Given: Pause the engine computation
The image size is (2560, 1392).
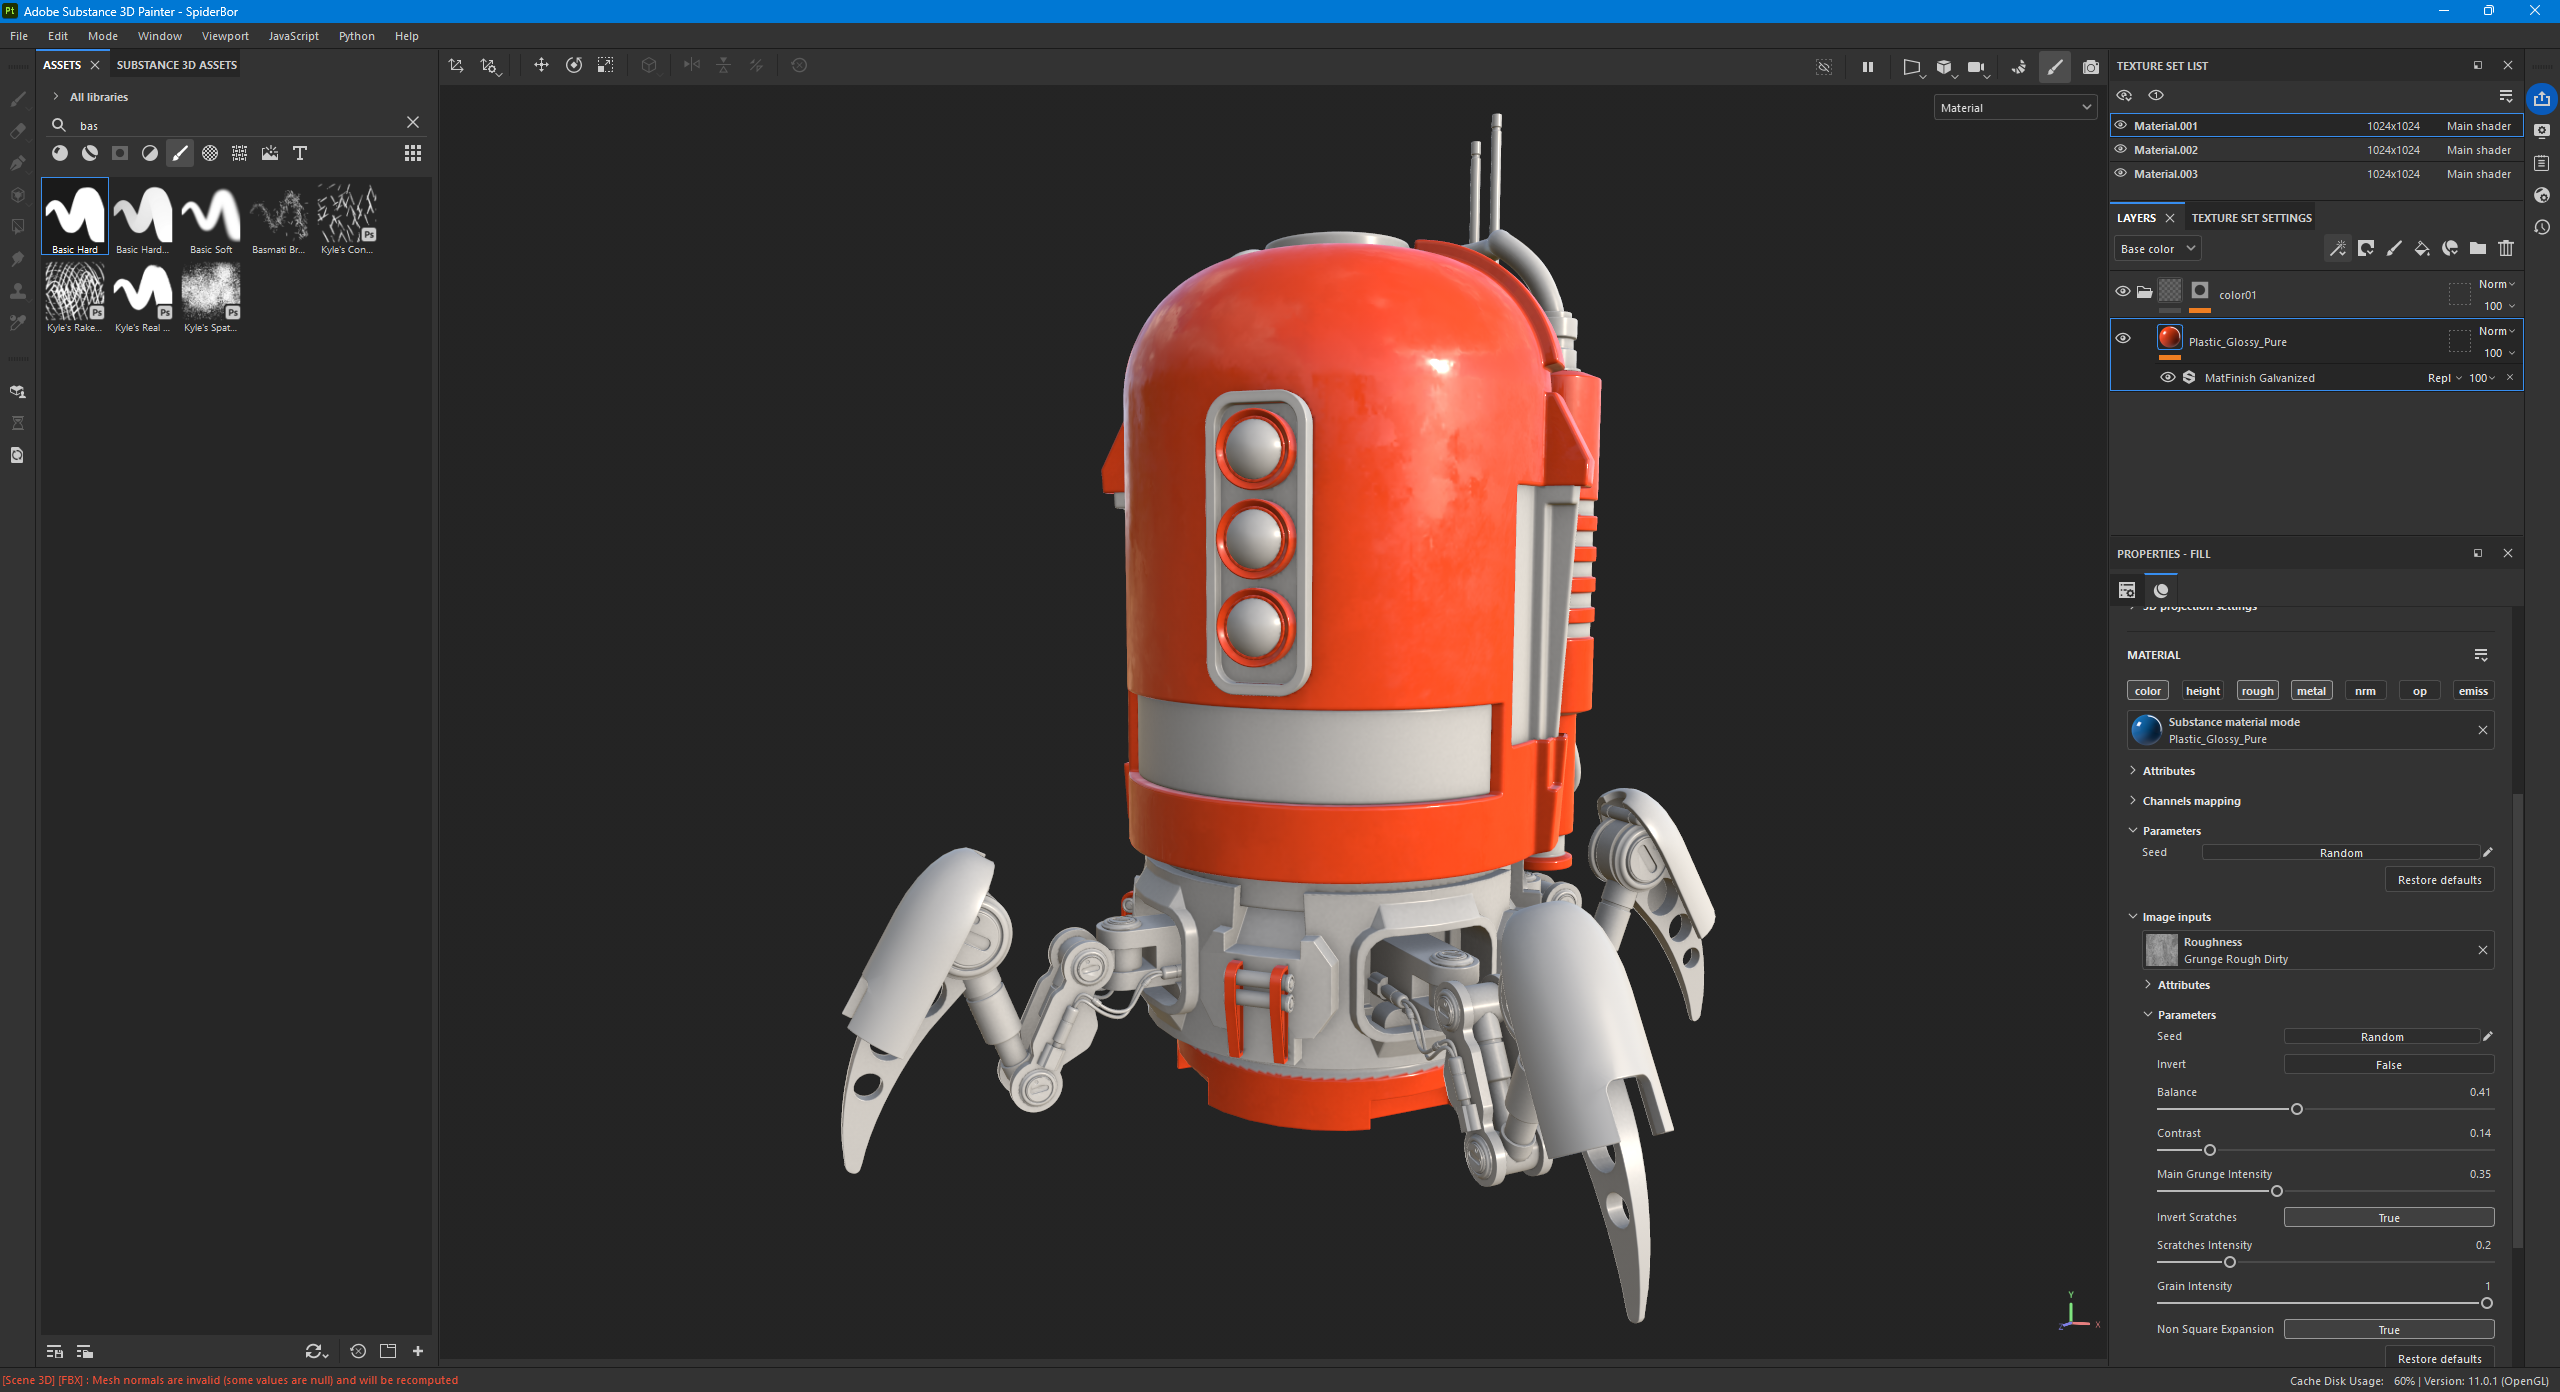Looking at the screenshot, I should [1867, 67].
